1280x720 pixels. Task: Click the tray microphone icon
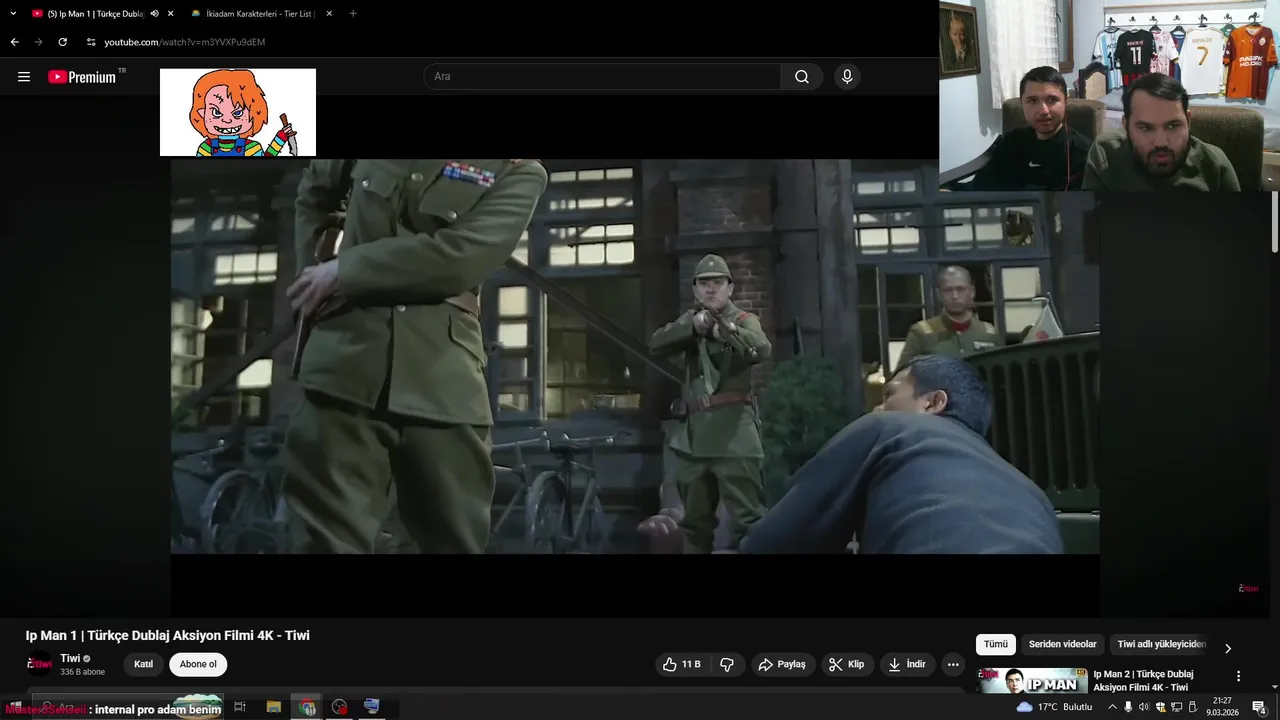point(1129,707)
